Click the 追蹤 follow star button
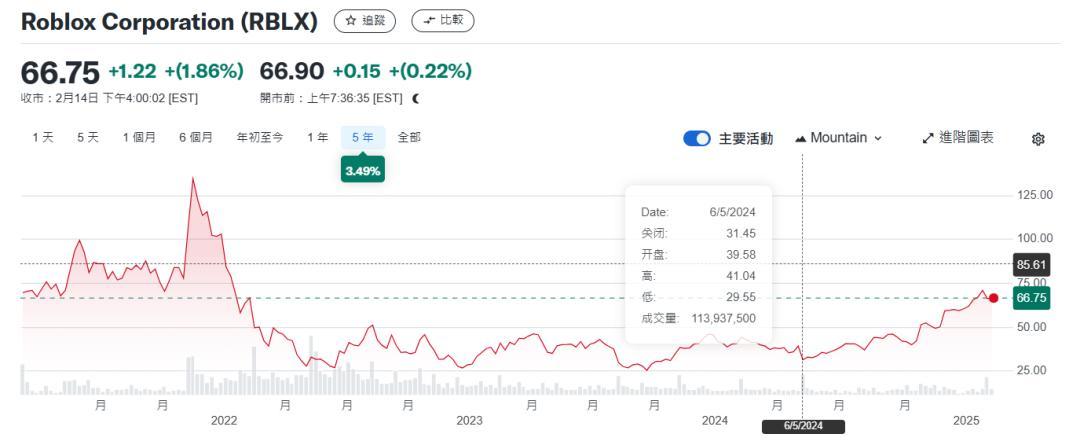Viewport: 1080px width, 445px height. [364, 21]
